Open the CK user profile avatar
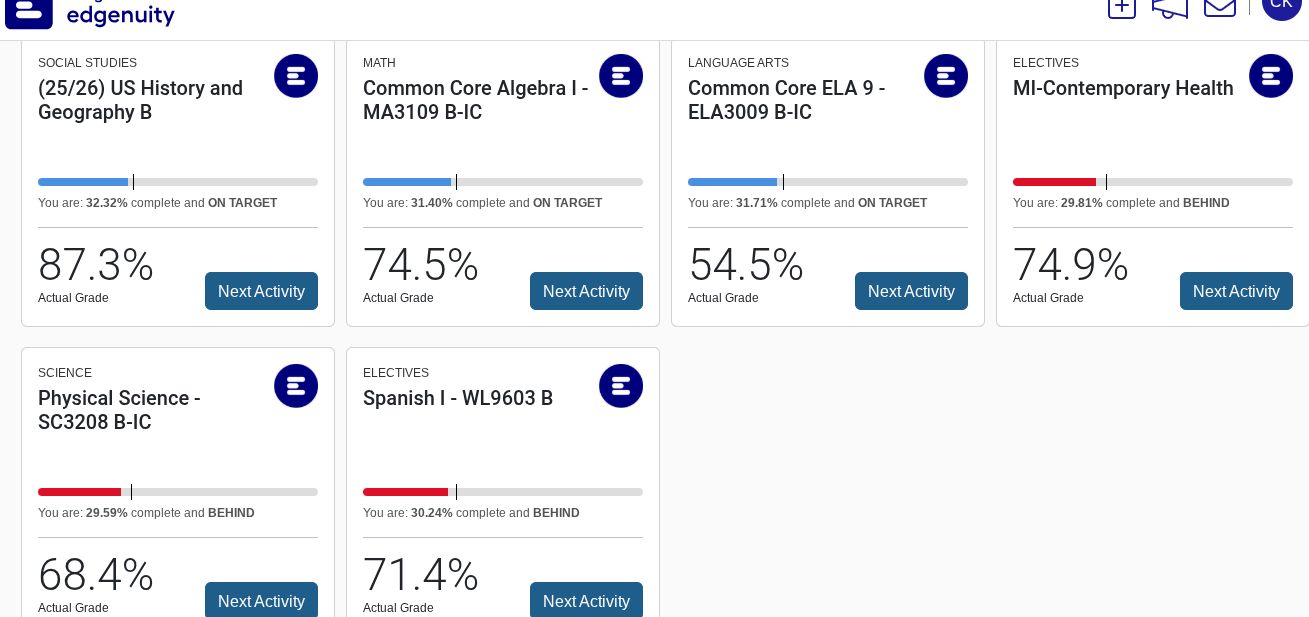 click(1281, 5)
